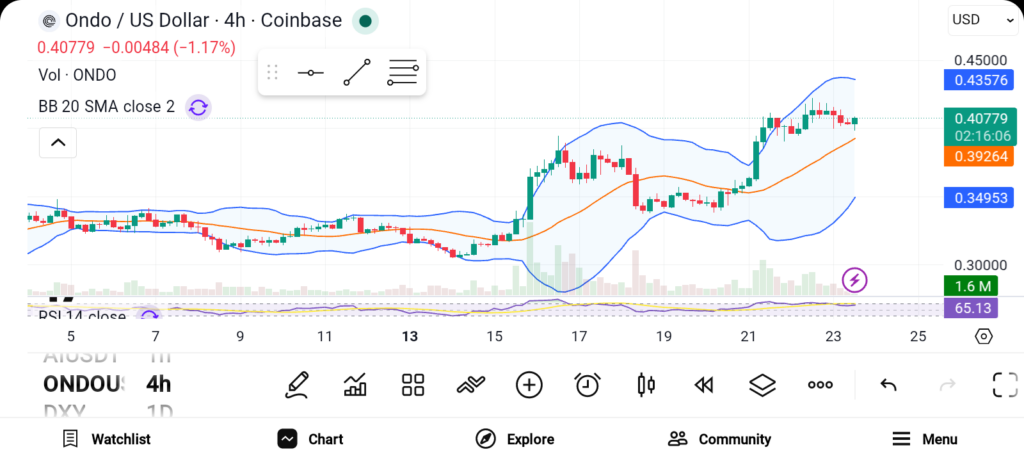Tap the pencil drawing tools icon
This screenshot has width=1024, height=461.
click(x=296, y=385)
